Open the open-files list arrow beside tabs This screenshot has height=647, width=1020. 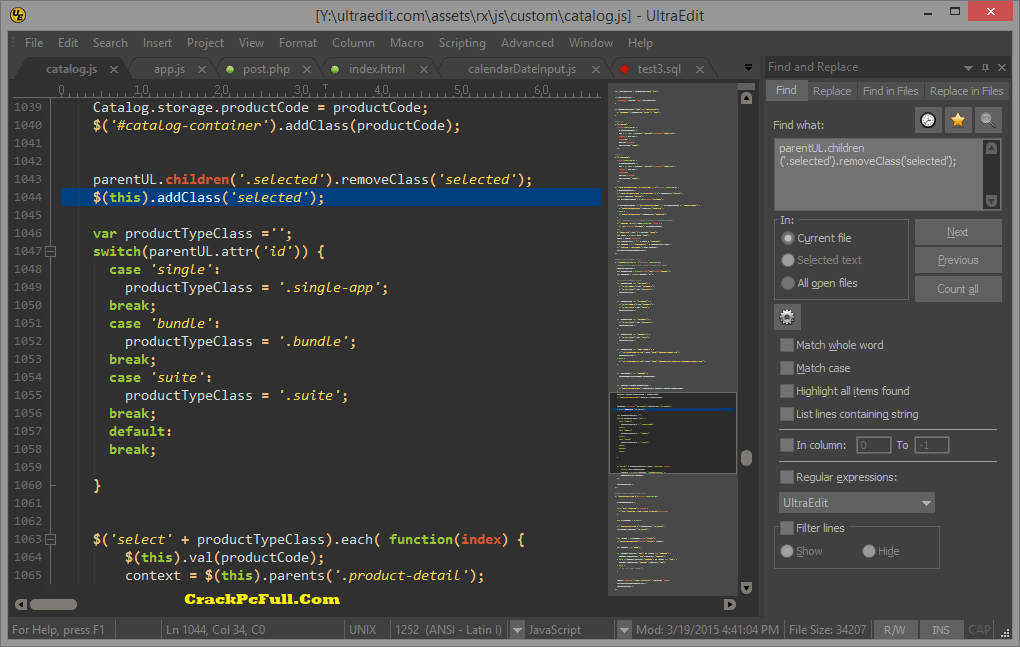click(748, 68)
